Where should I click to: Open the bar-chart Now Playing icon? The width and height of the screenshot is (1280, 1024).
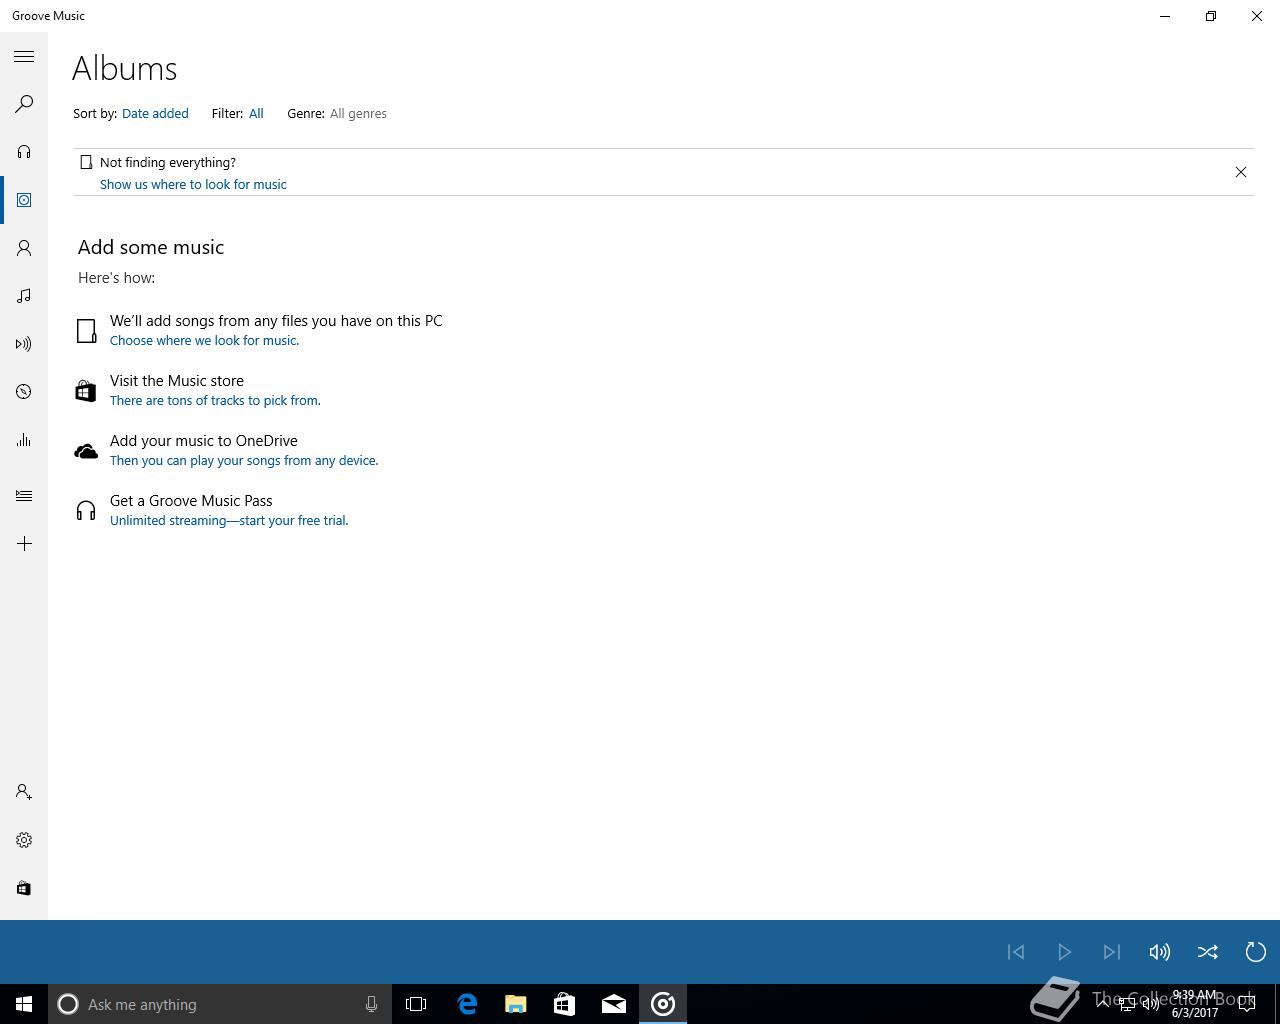[24, 440]
